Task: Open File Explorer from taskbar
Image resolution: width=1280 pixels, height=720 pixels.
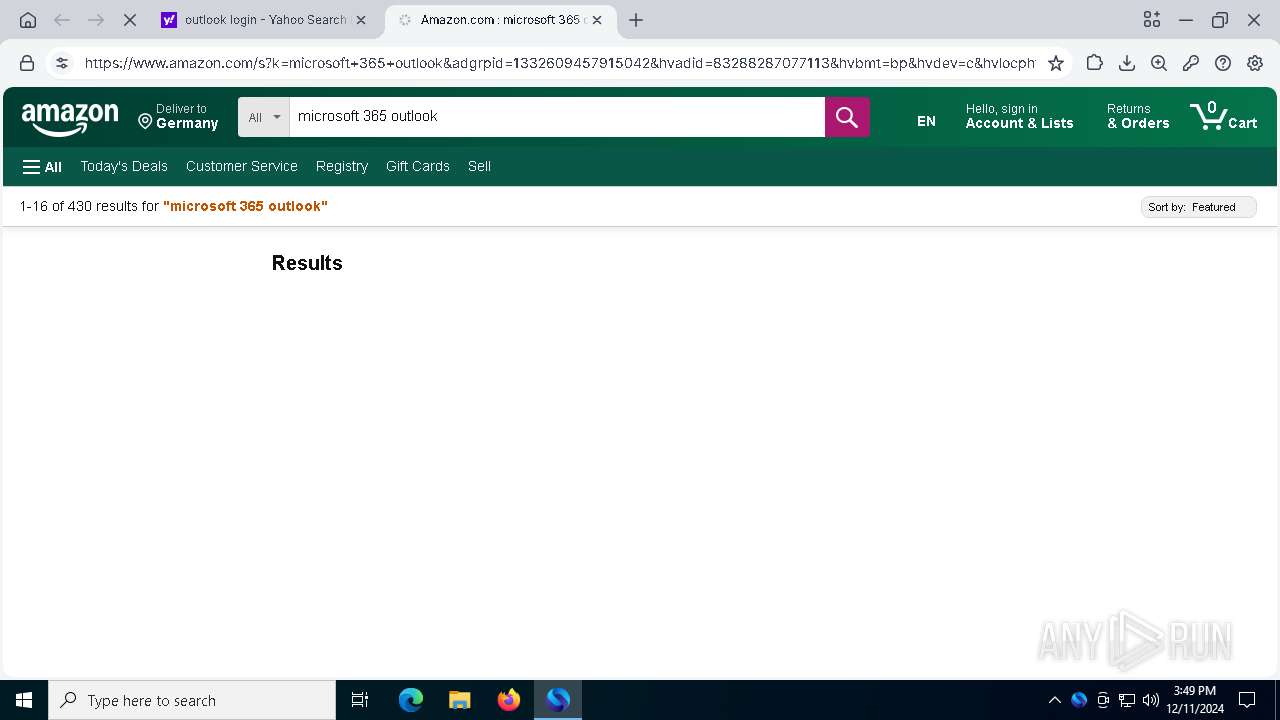Action: click(x=459, y=700)
